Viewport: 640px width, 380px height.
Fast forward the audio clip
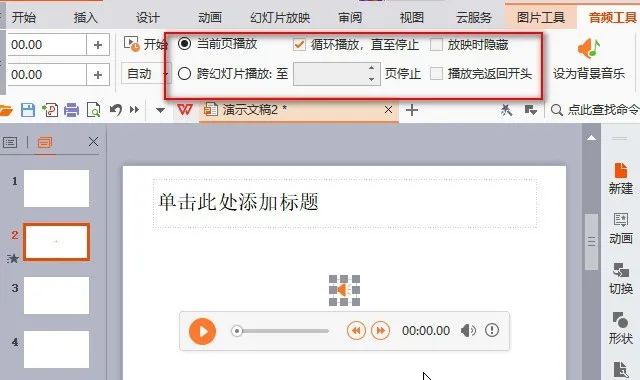pos(380,331)
